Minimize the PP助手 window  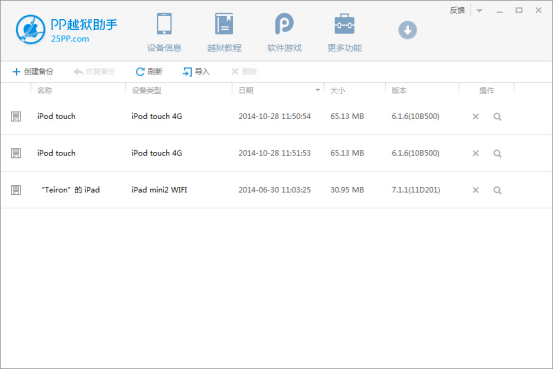(x=499, y=11)
